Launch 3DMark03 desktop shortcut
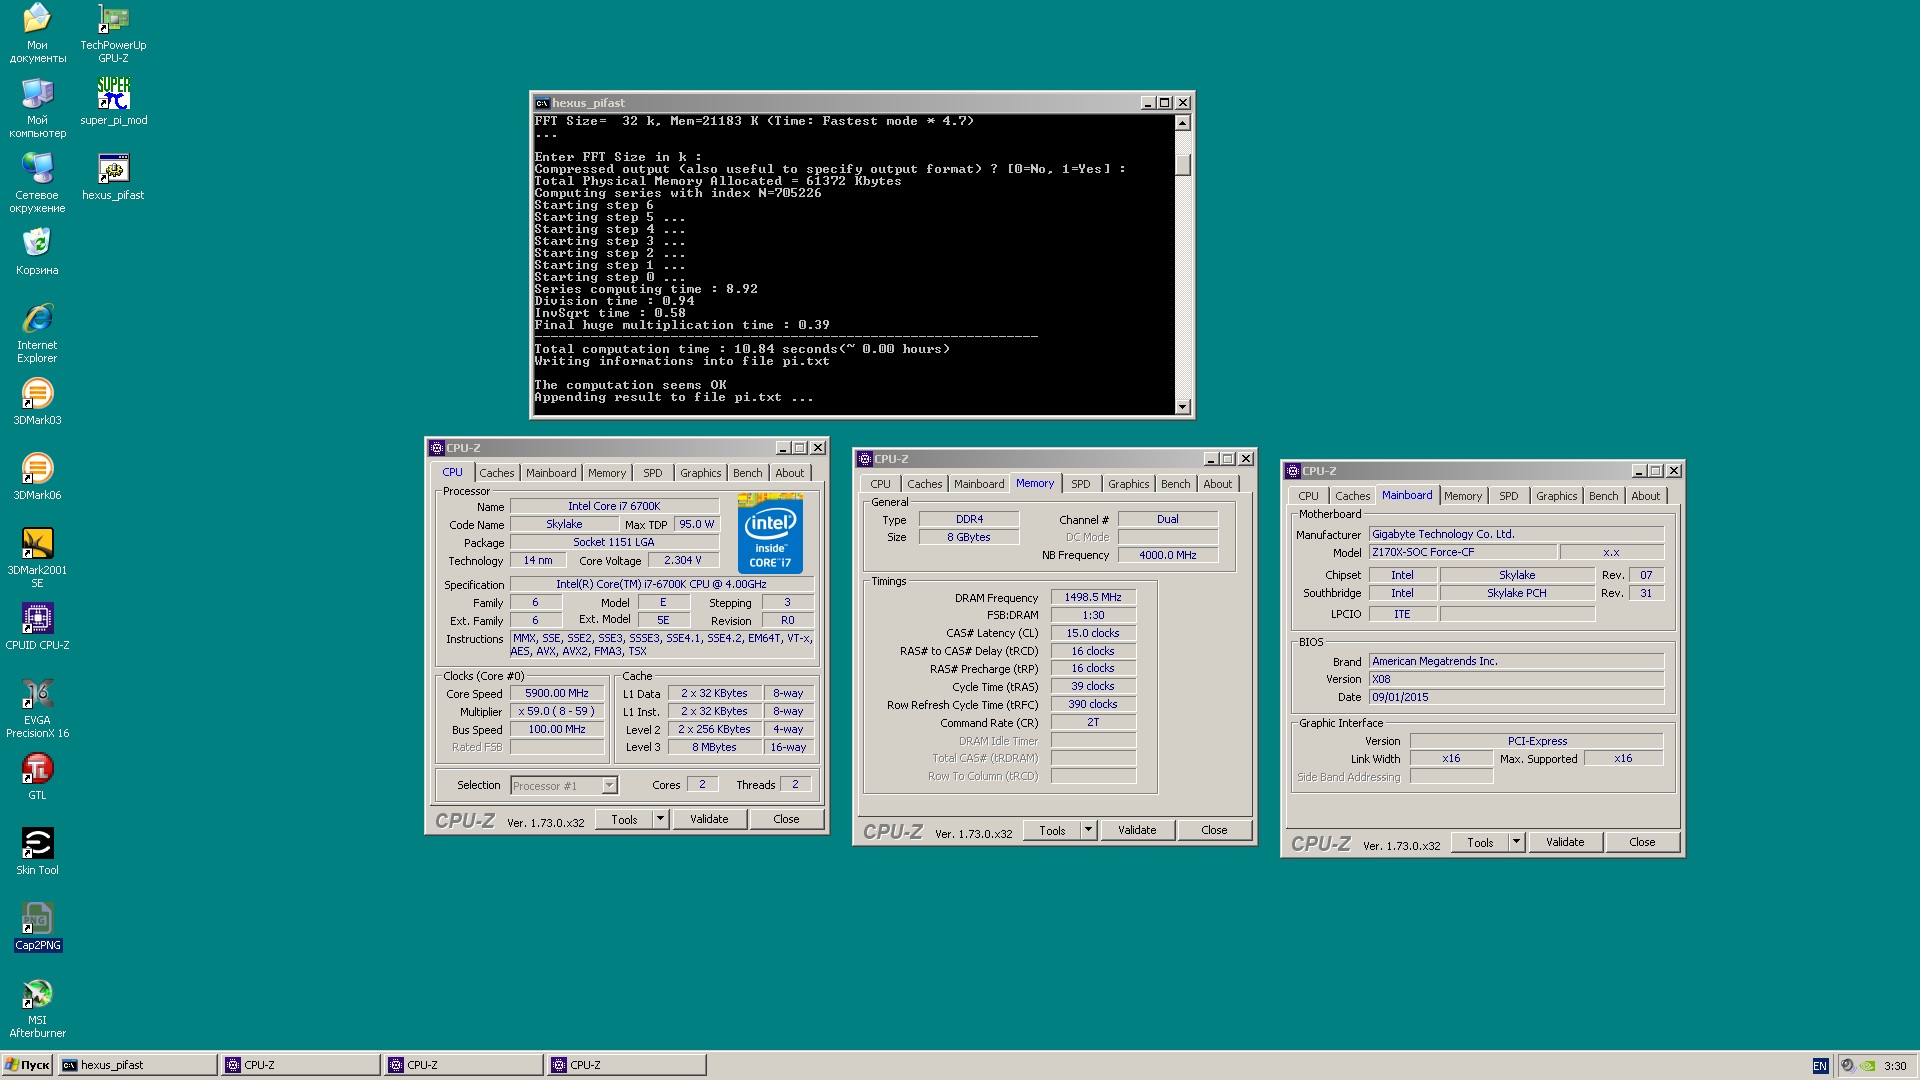 [x=37, y=401]
